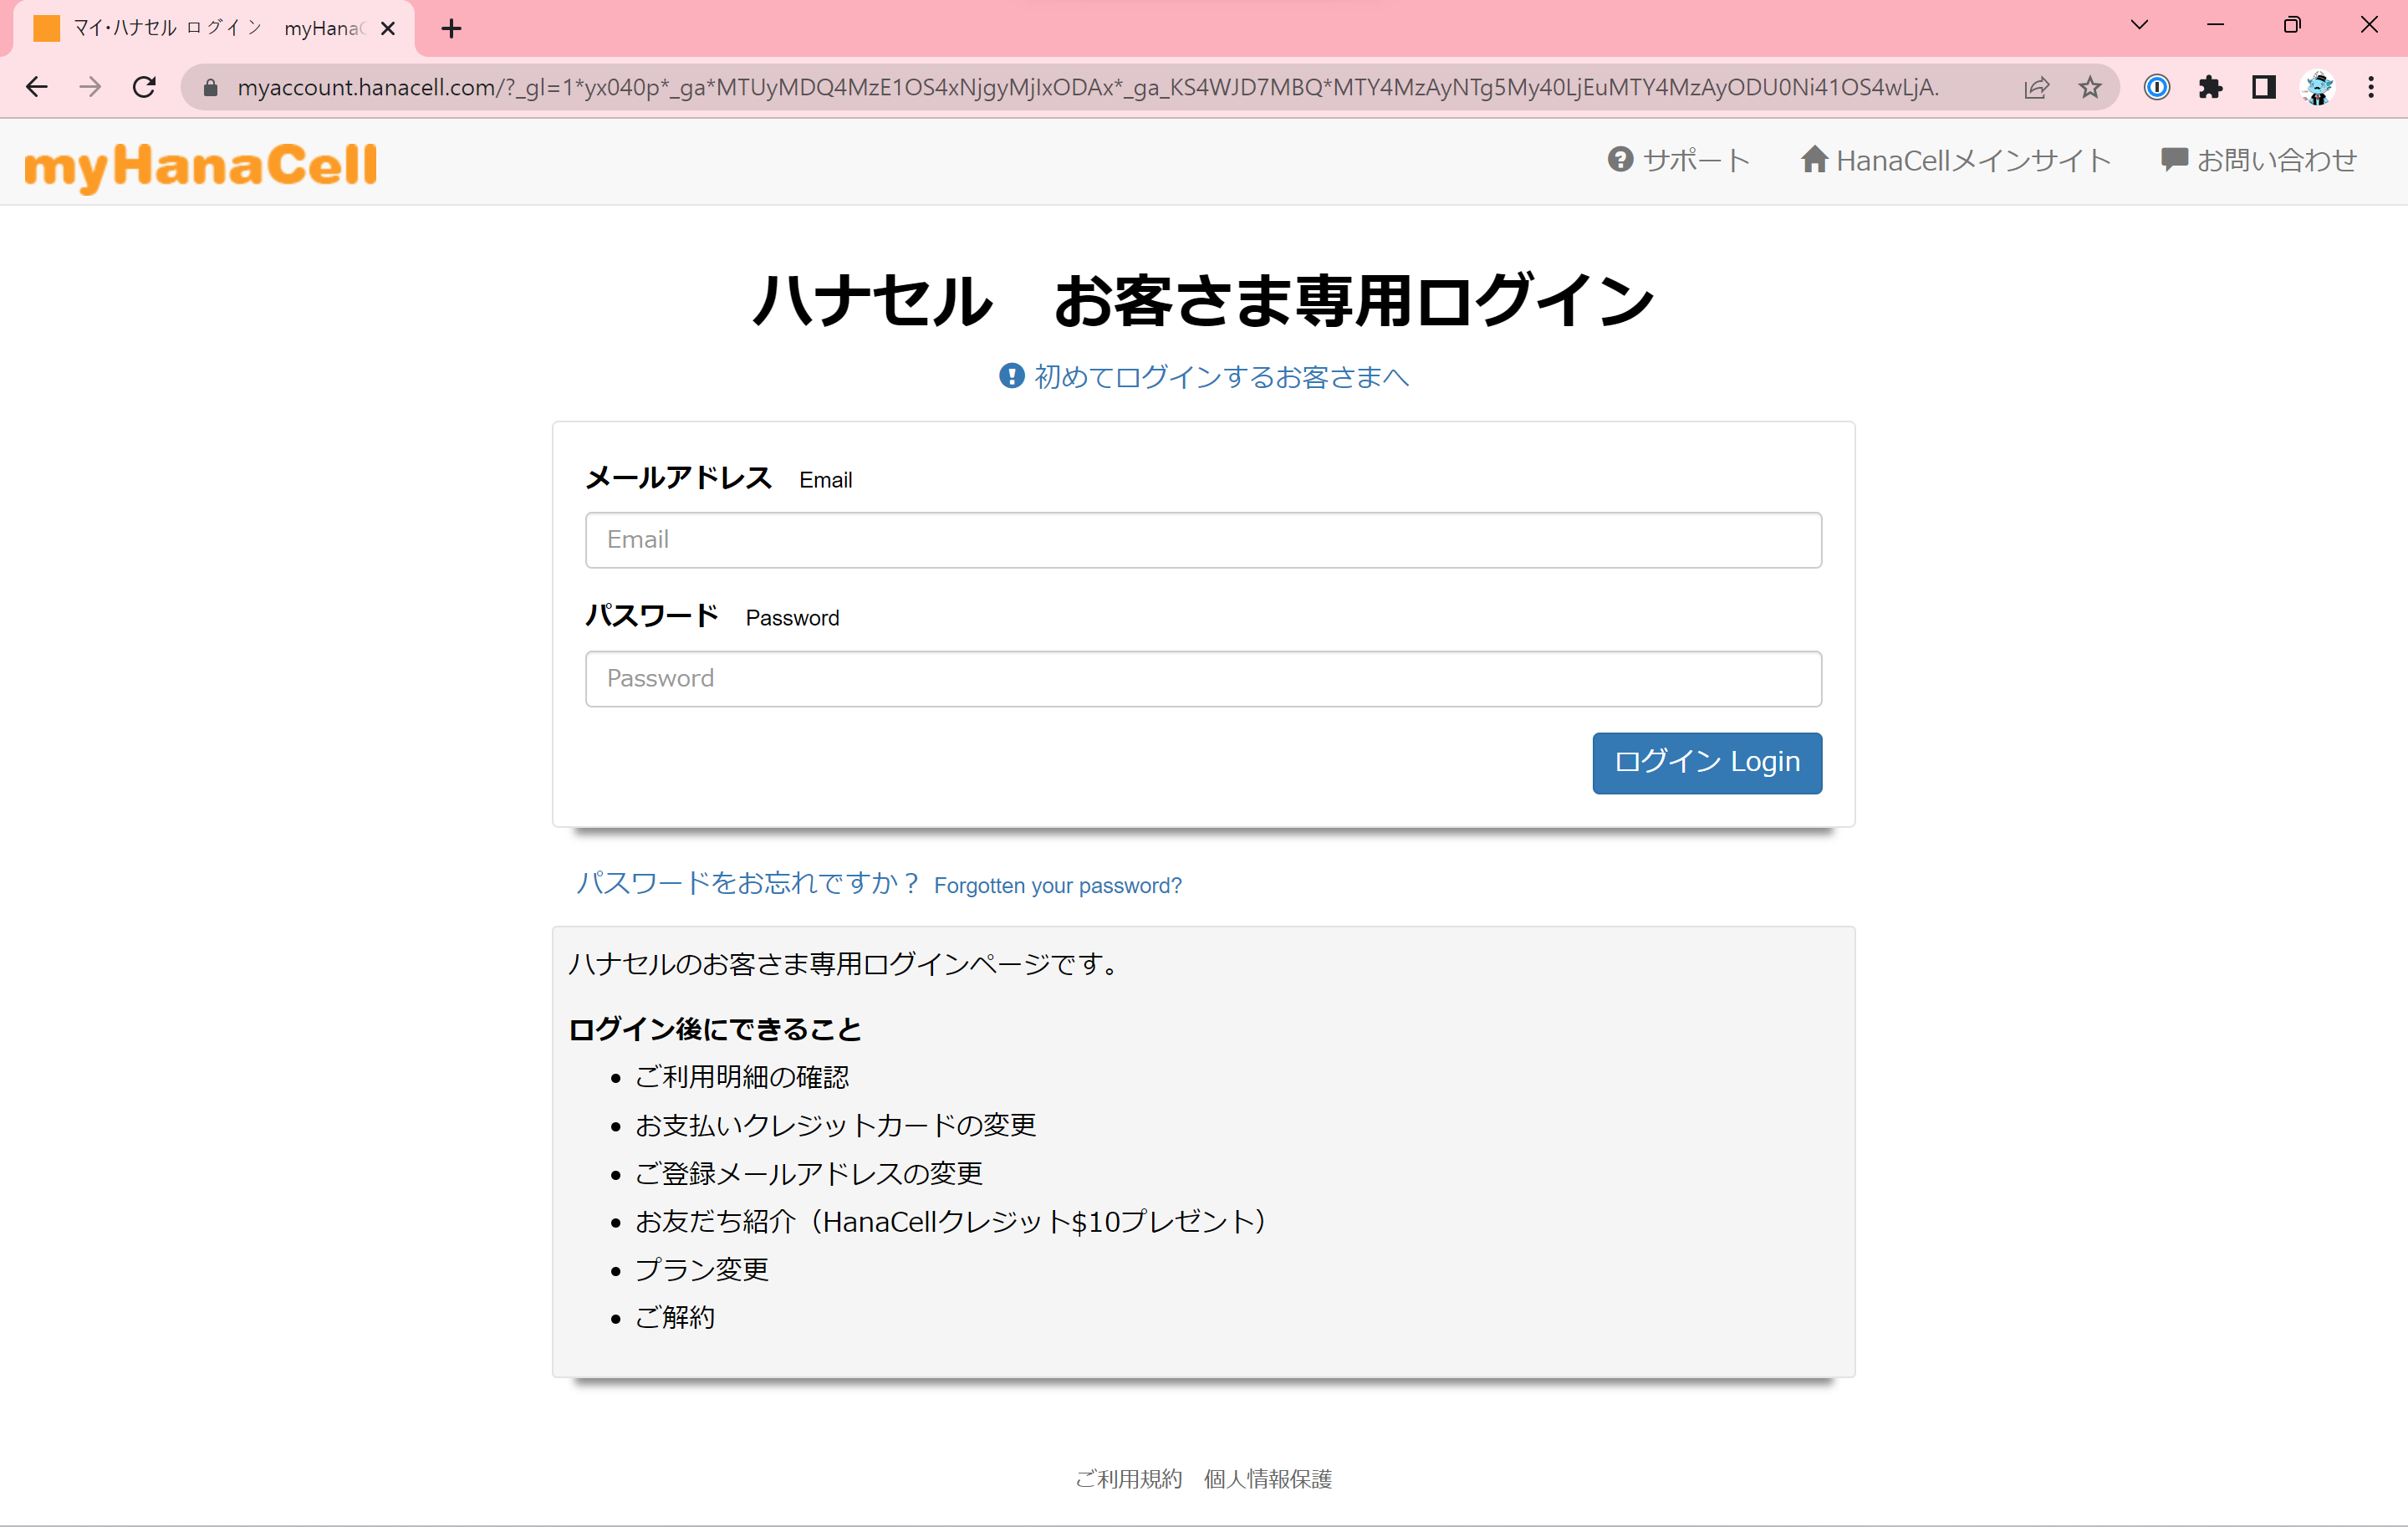The height and width of the screenshot is (1527, 2408).
Task: Open the Chrome three-dot menu
Action: (2370, 88)
